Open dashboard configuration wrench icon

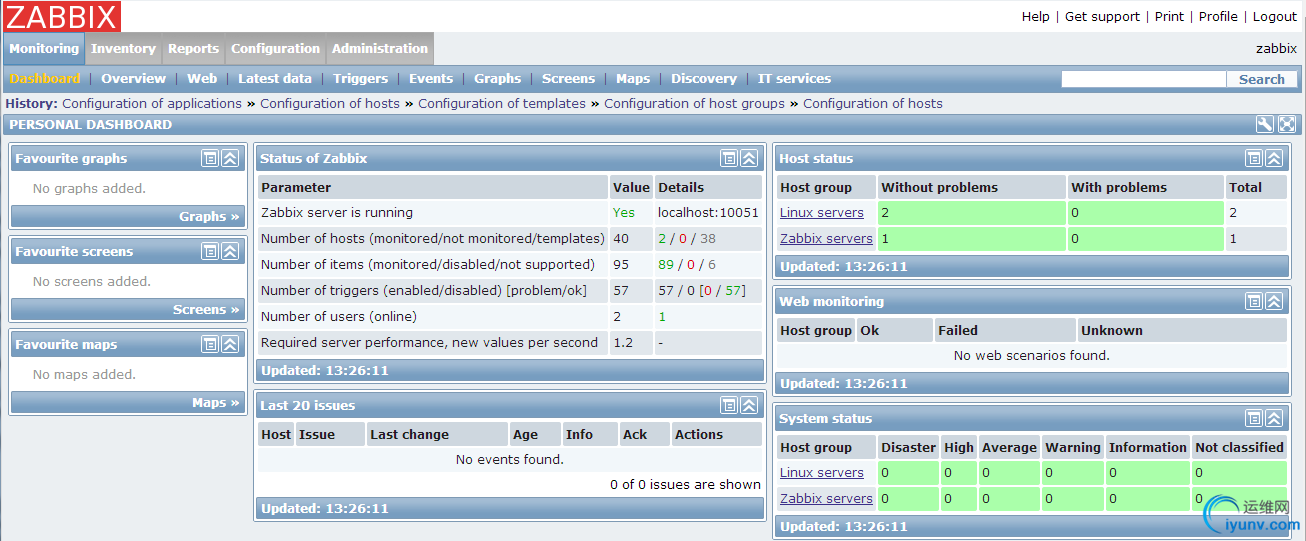pyautogui.click(x=1265, y=125)
